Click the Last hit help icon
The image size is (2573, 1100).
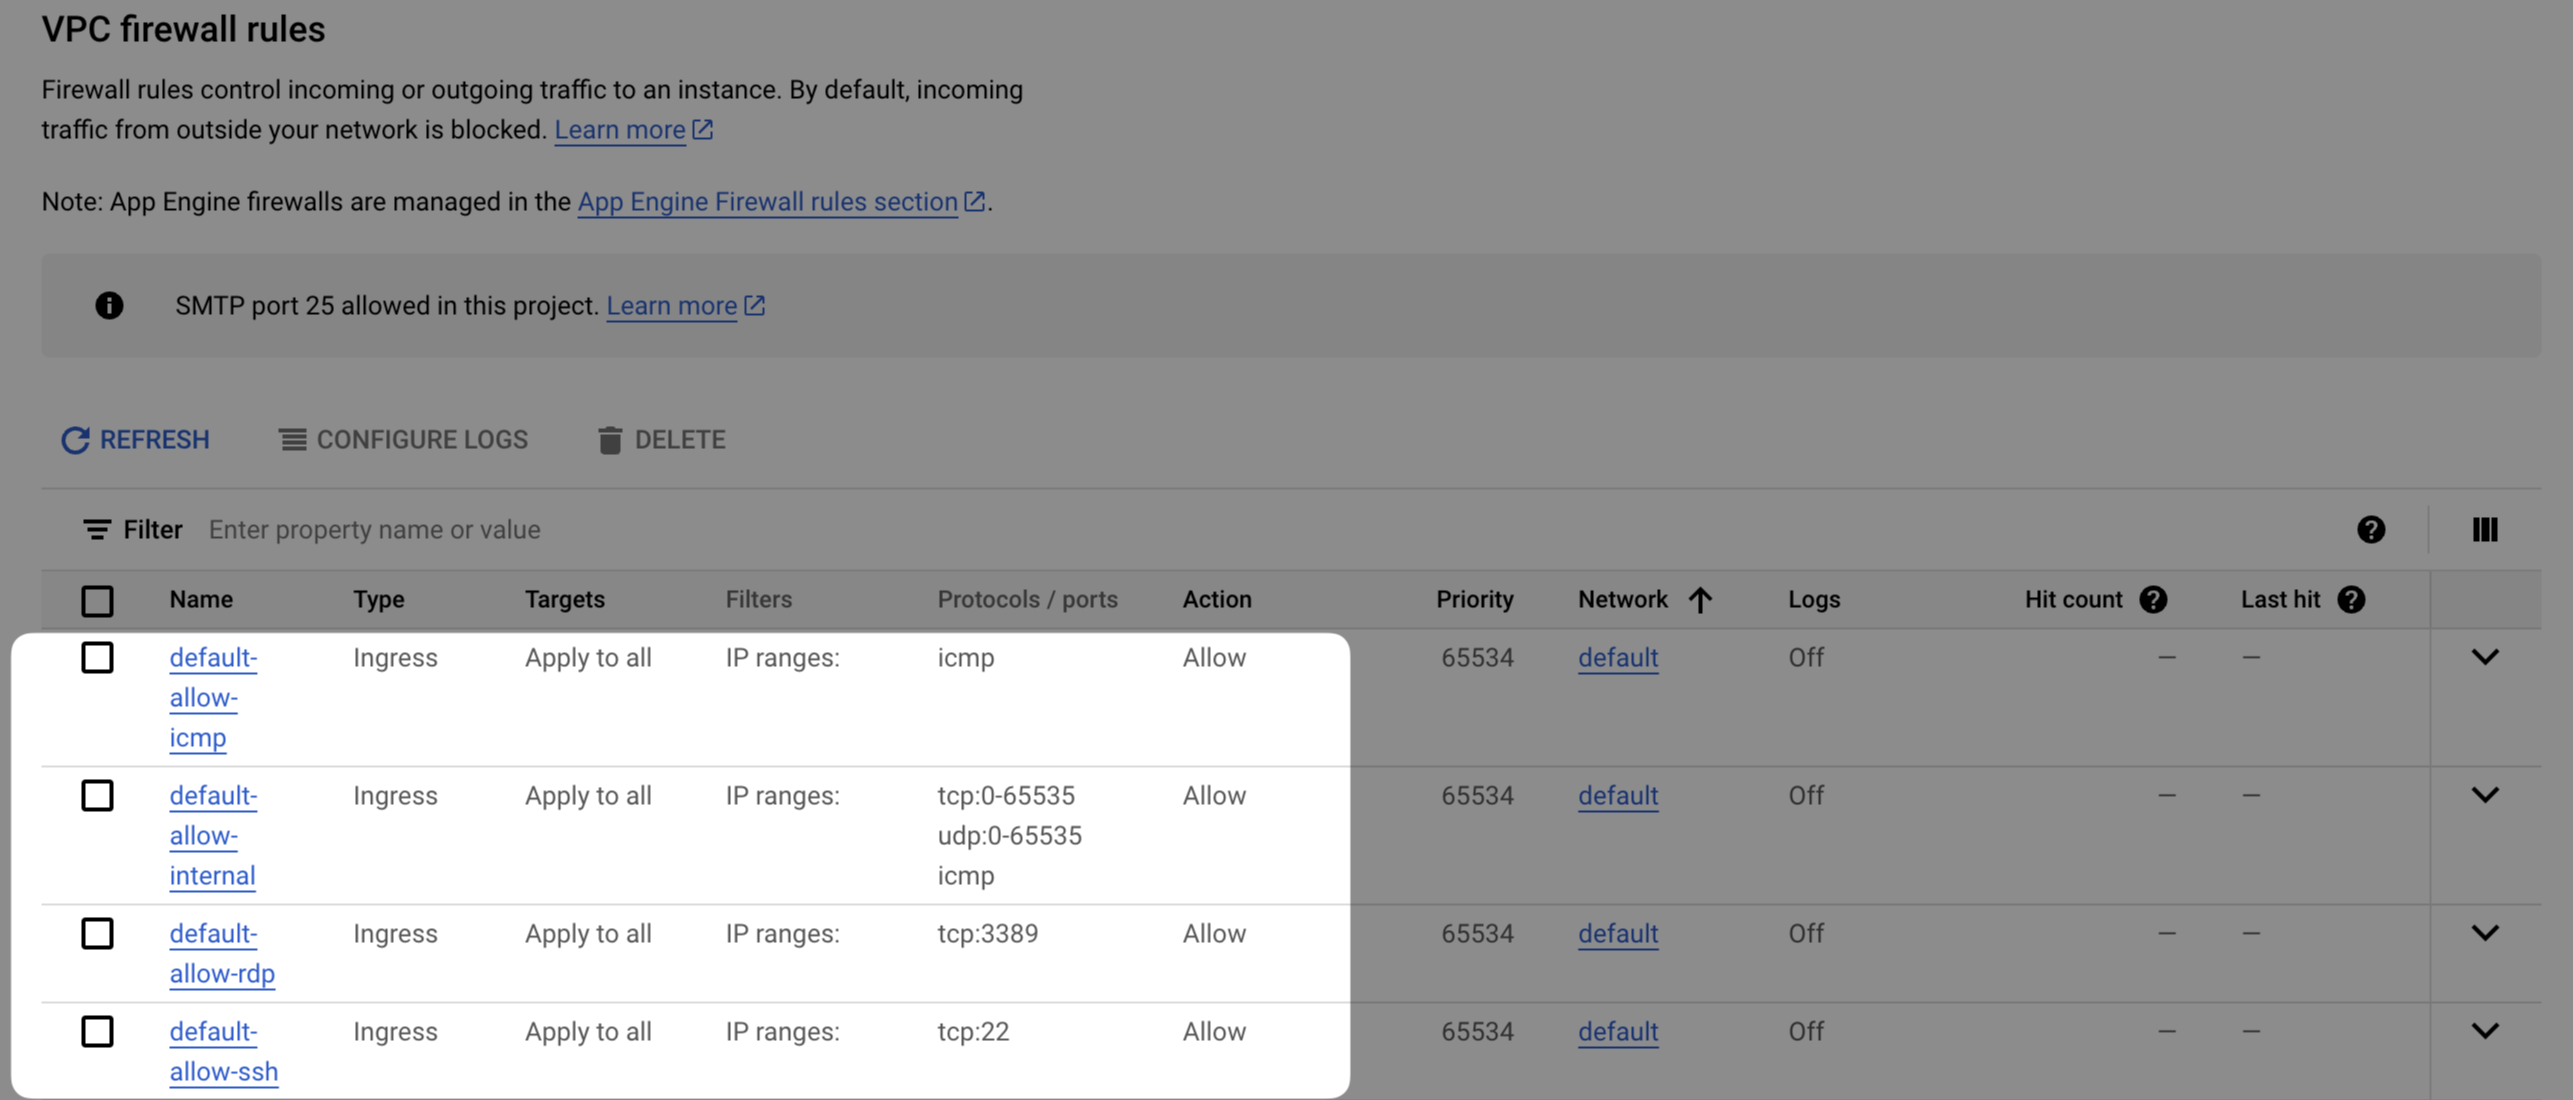[2351, 600]
